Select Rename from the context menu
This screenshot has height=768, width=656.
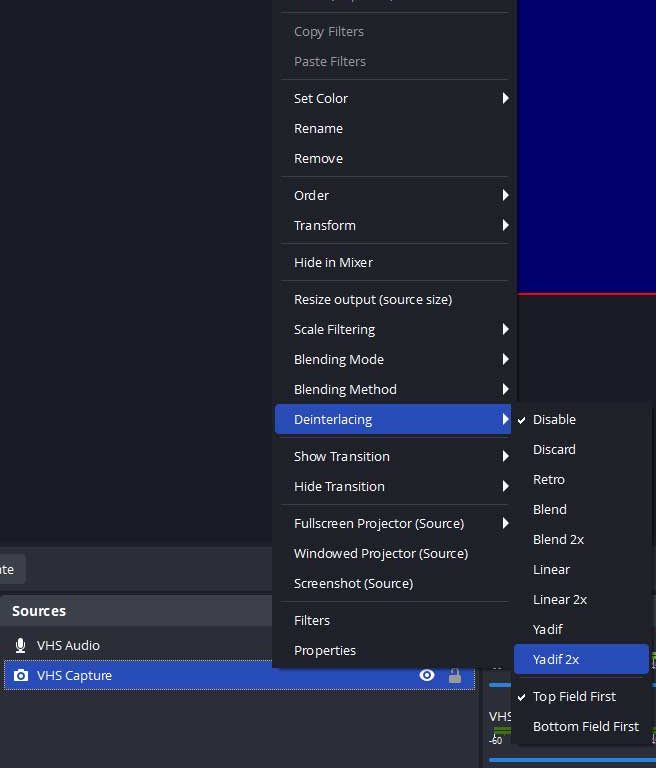coord(318,128)
